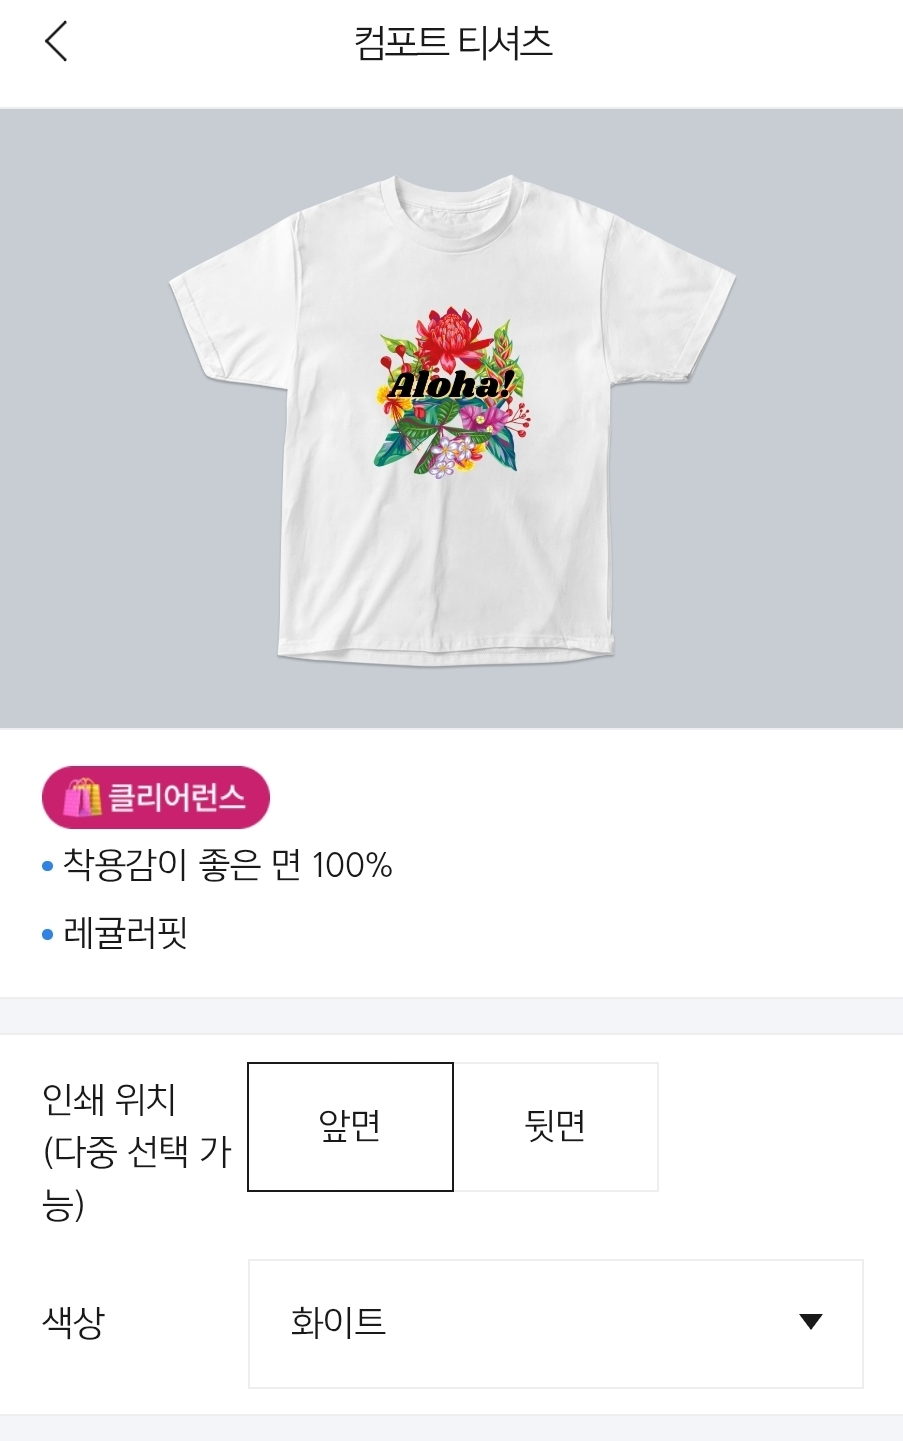Viewport: 903px width, 1441px height.
Task: Tap the shopping bag icon in 클리어런스 badge
Action: 83,797
